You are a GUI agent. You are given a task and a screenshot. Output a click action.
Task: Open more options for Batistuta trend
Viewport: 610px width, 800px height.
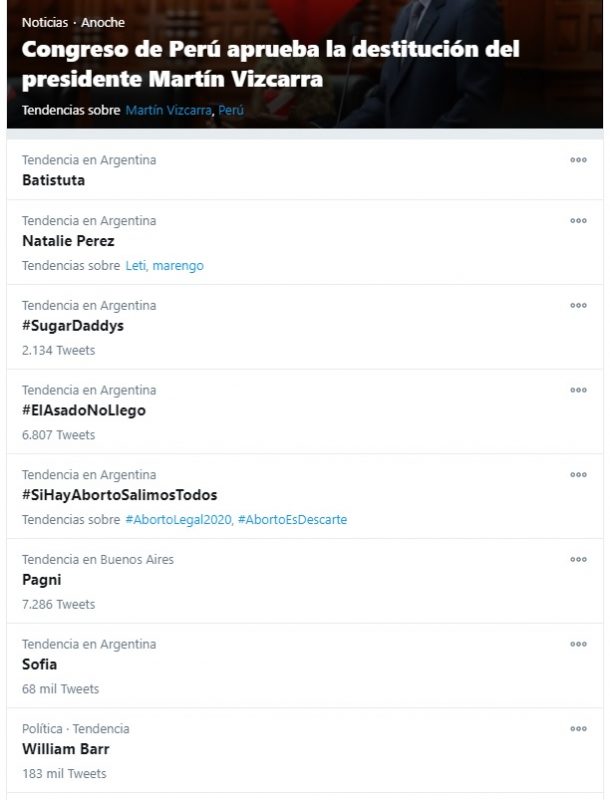tap(578, 160)
